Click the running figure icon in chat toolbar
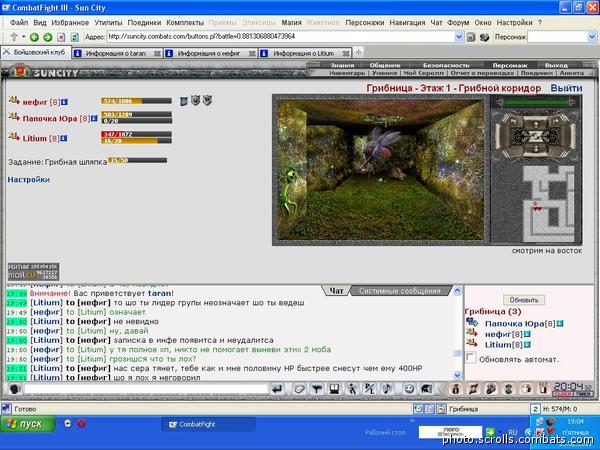This screenshot has height=450, width=600. [352, 389]
